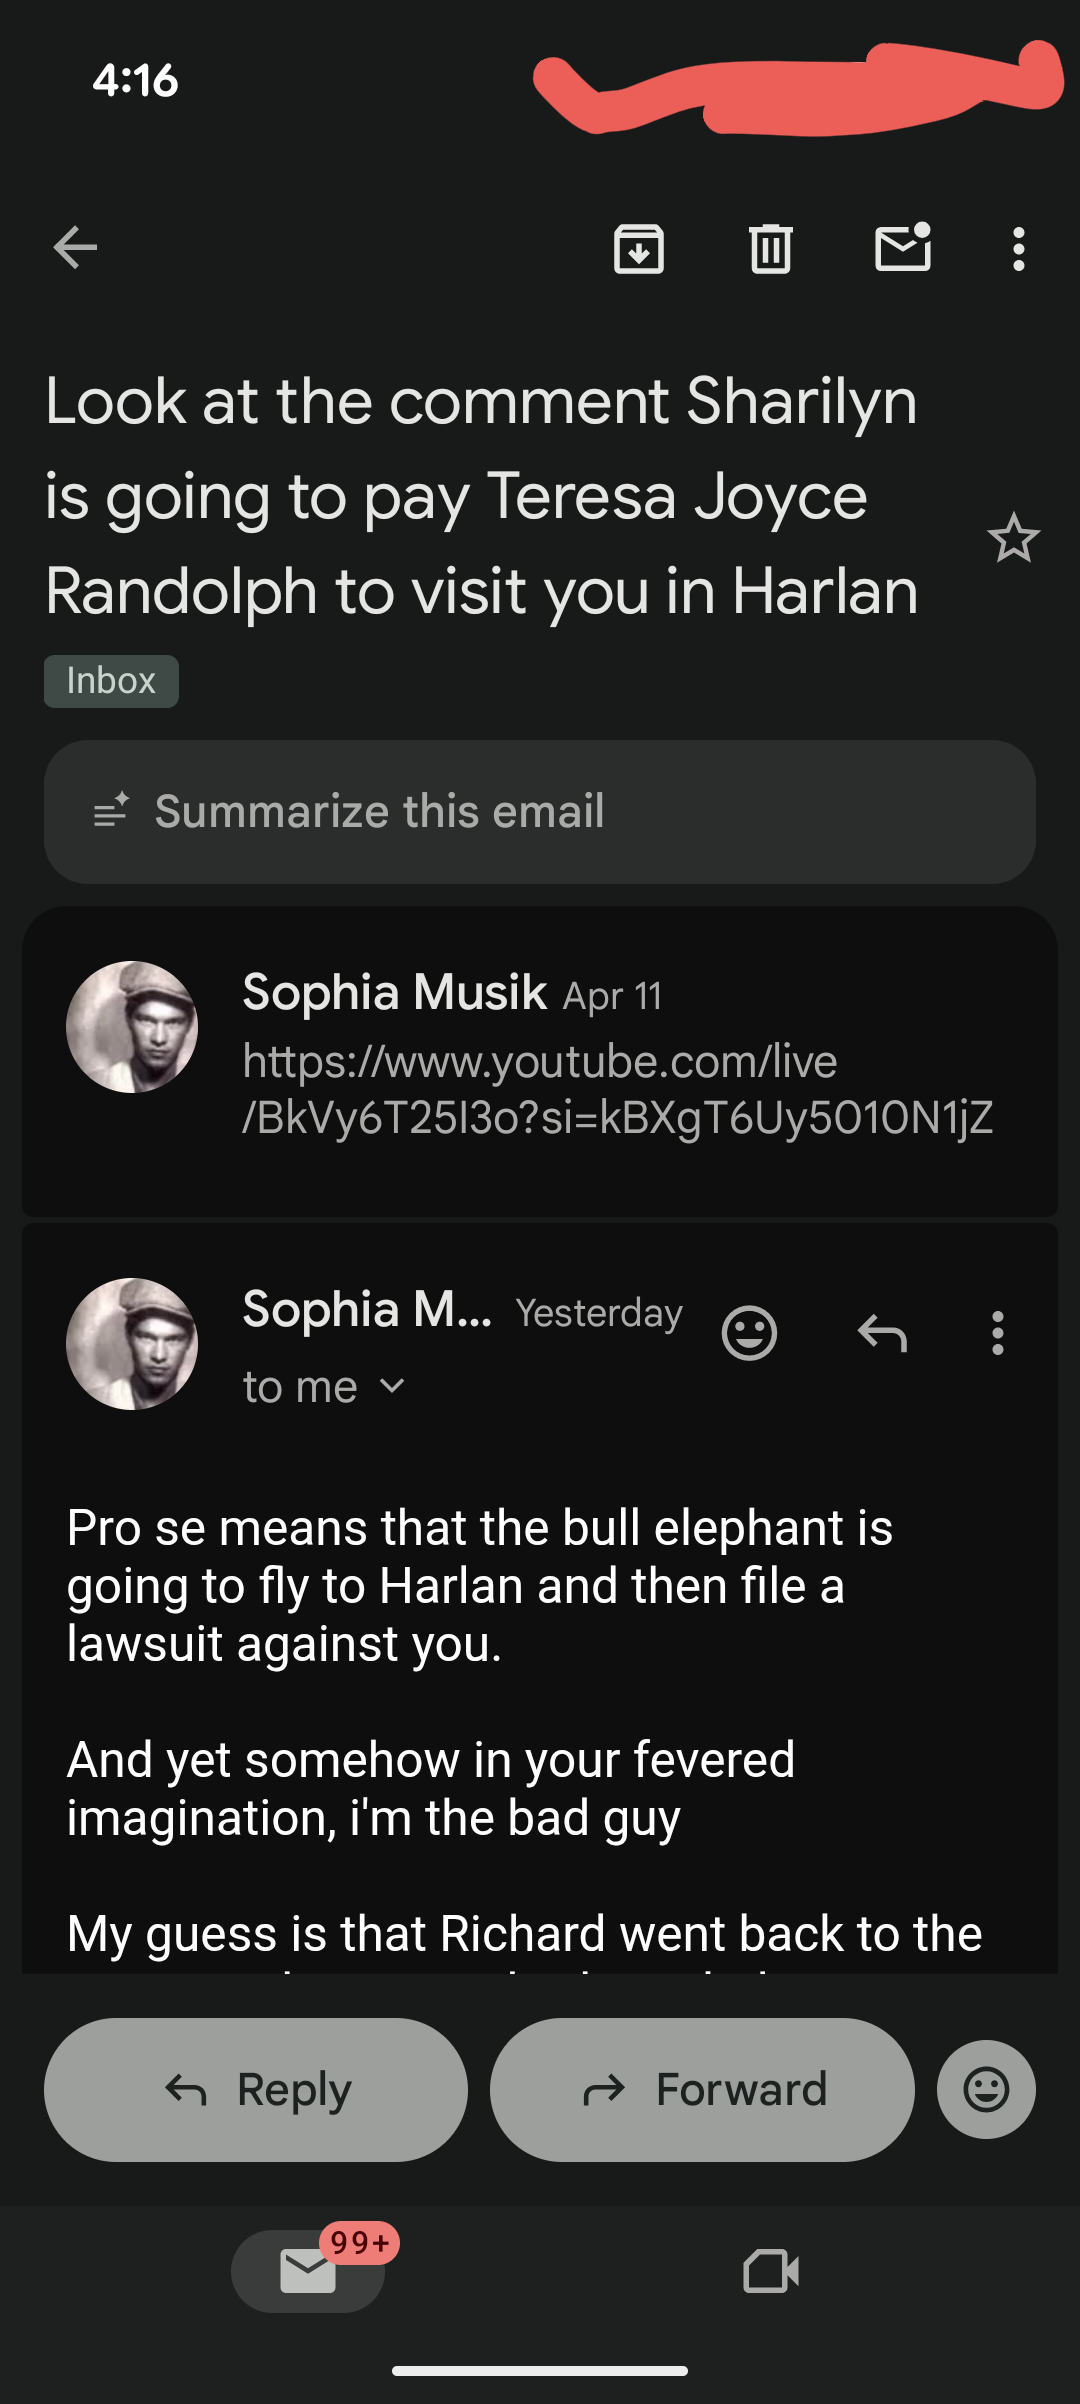Click the Inbox label chip
1080x2404 pixels.
click(111, 681)
